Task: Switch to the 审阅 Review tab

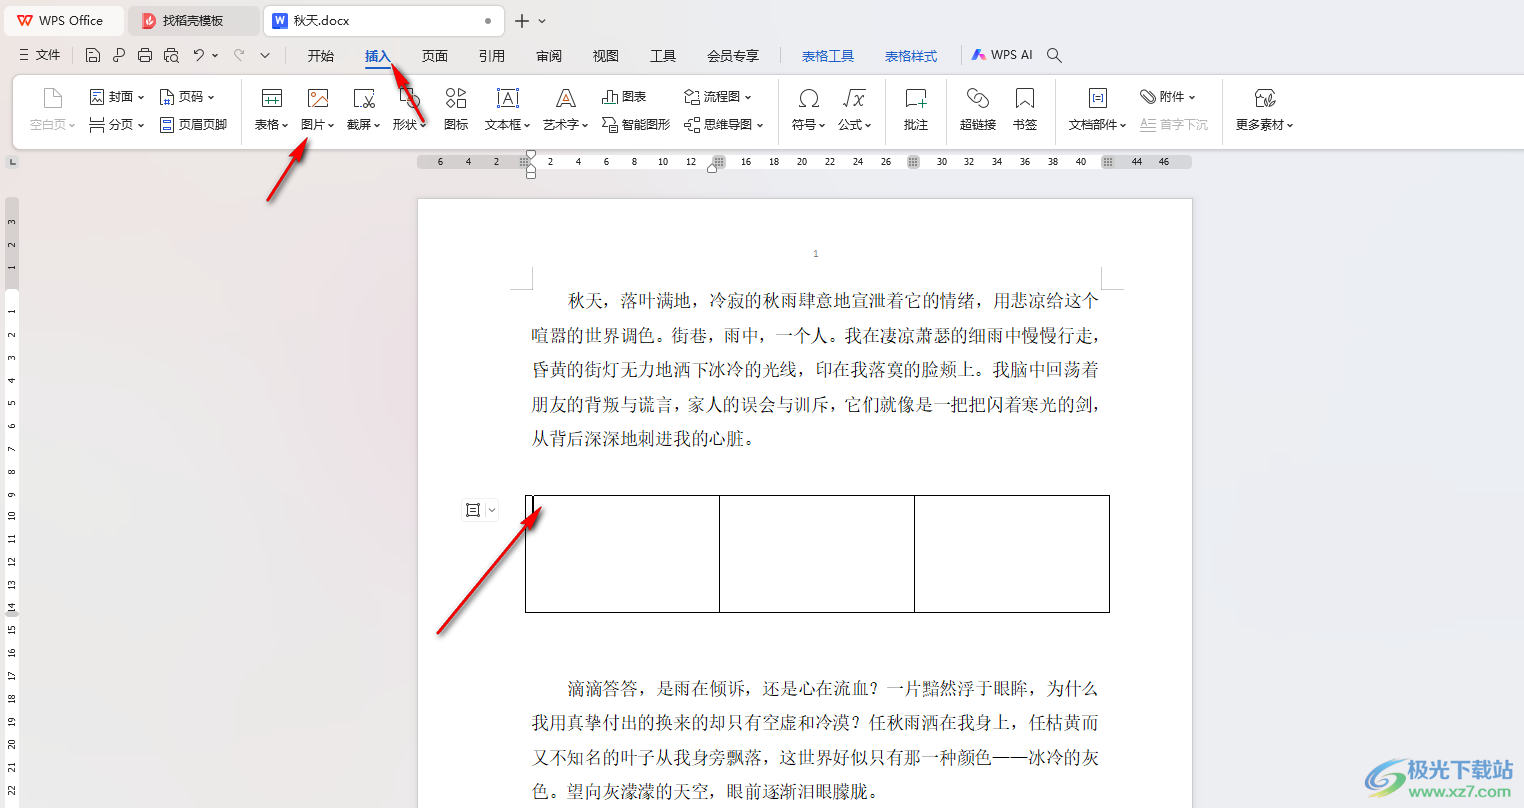Action: coord(549,56)
